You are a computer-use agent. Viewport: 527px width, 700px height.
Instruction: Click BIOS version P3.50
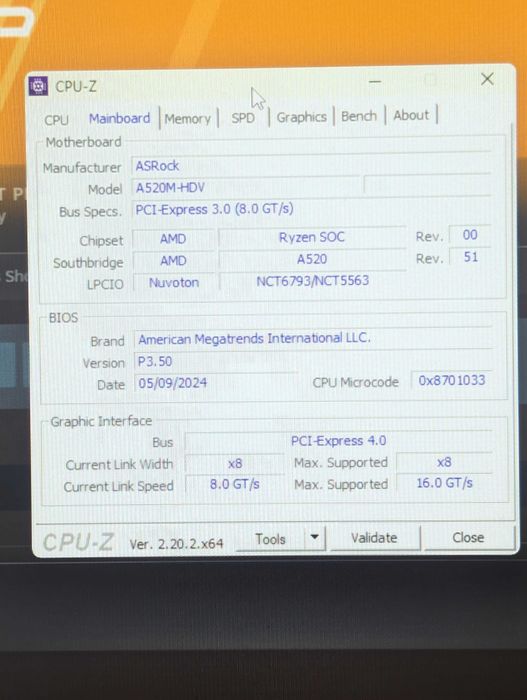click(155, 362)
